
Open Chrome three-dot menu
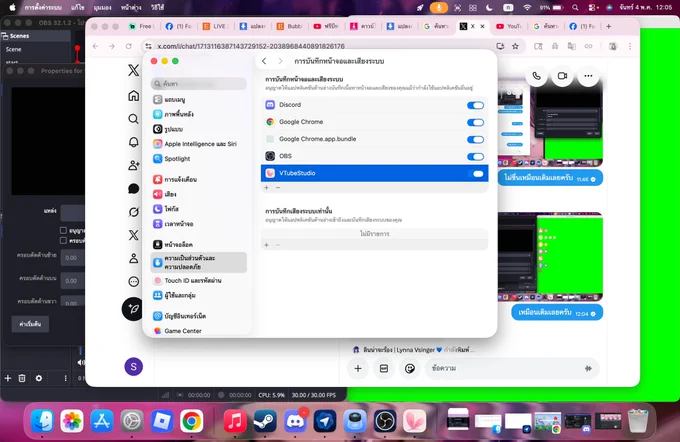pyautogui.click(x=630, y=46)
